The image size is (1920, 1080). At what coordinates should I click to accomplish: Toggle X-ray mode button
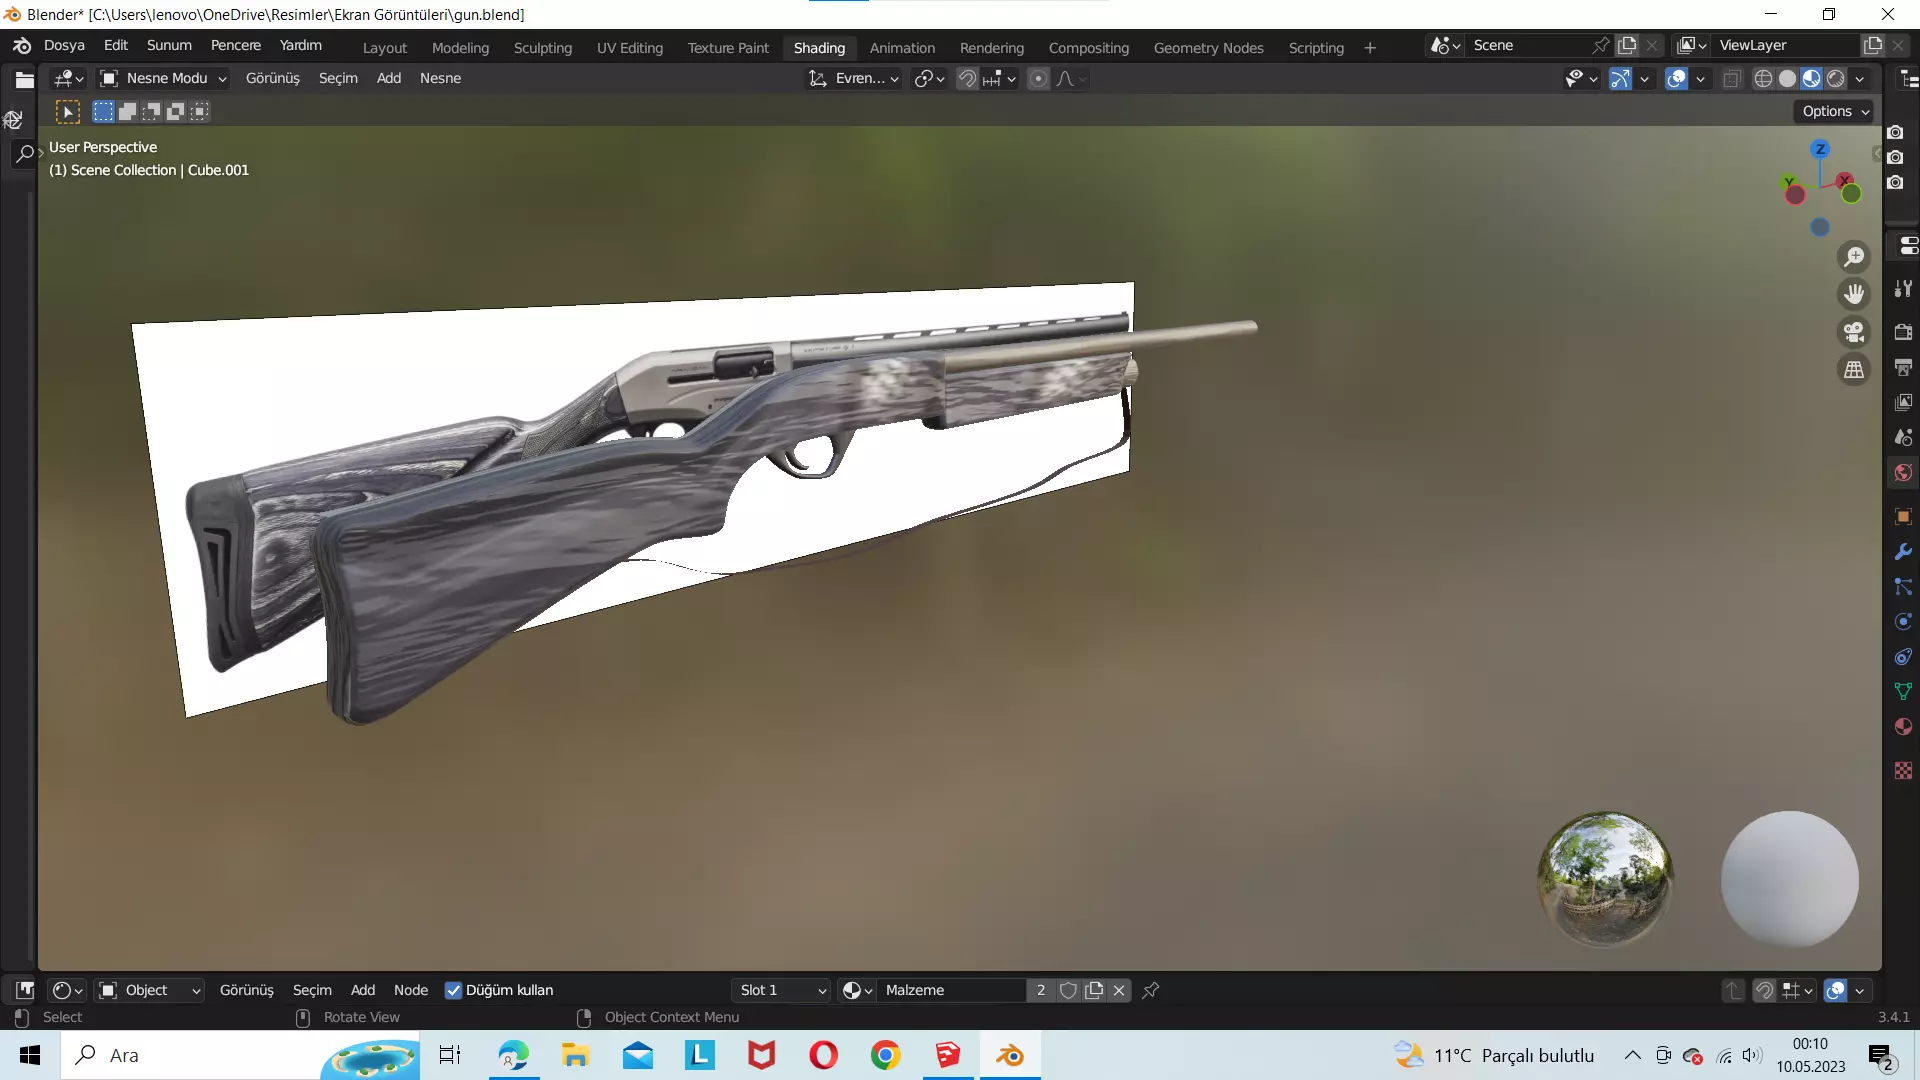click(1732, 79)
